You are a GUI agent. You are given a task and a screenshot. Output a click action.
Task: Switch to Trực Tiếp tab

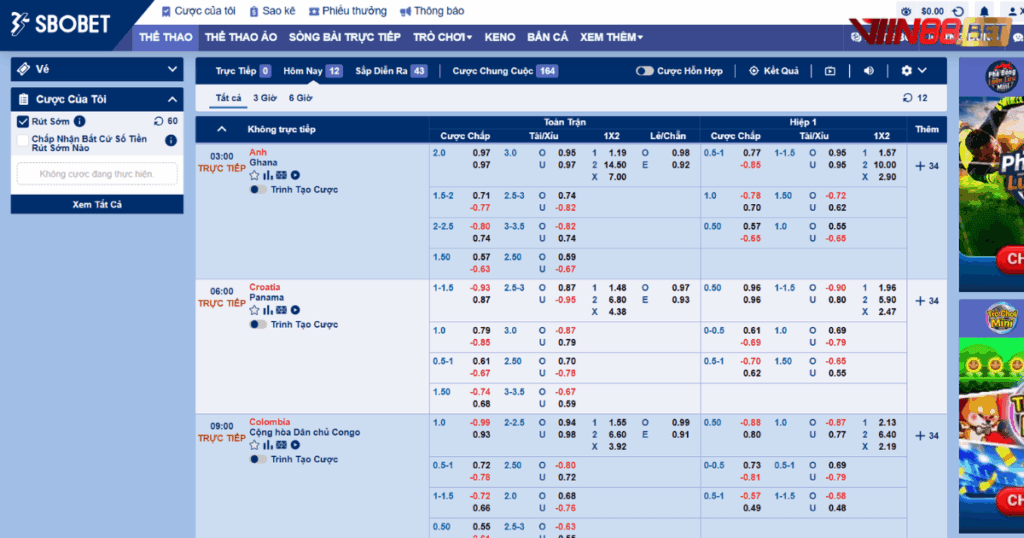click(x=243, y=71)
